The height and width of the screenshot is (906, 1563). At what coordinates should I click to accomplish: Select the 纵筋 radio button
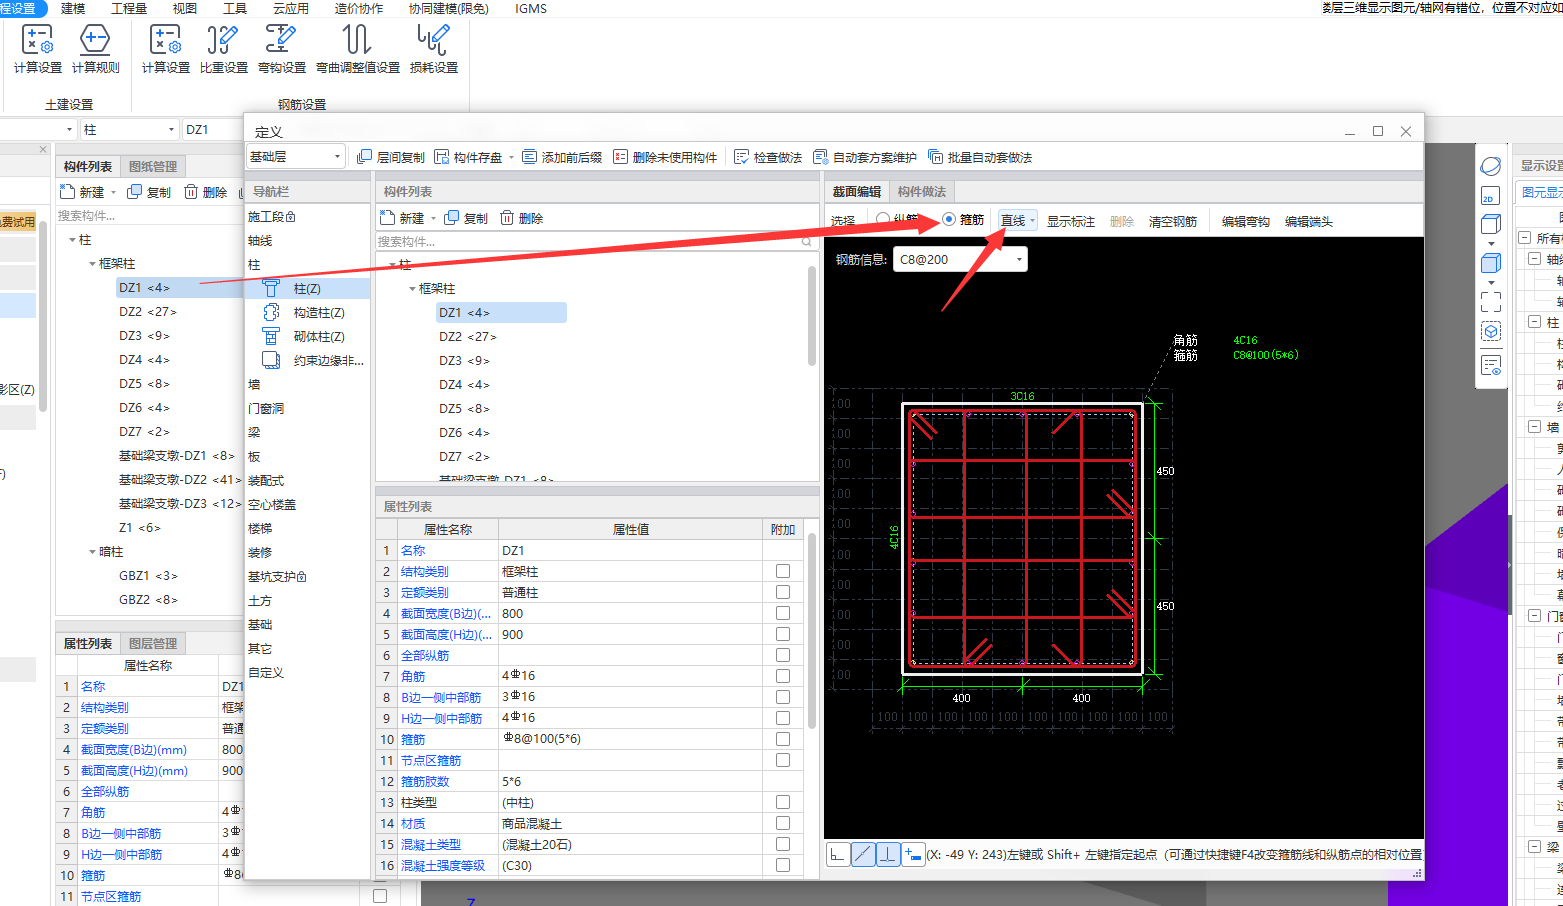(x=883, y=220)
